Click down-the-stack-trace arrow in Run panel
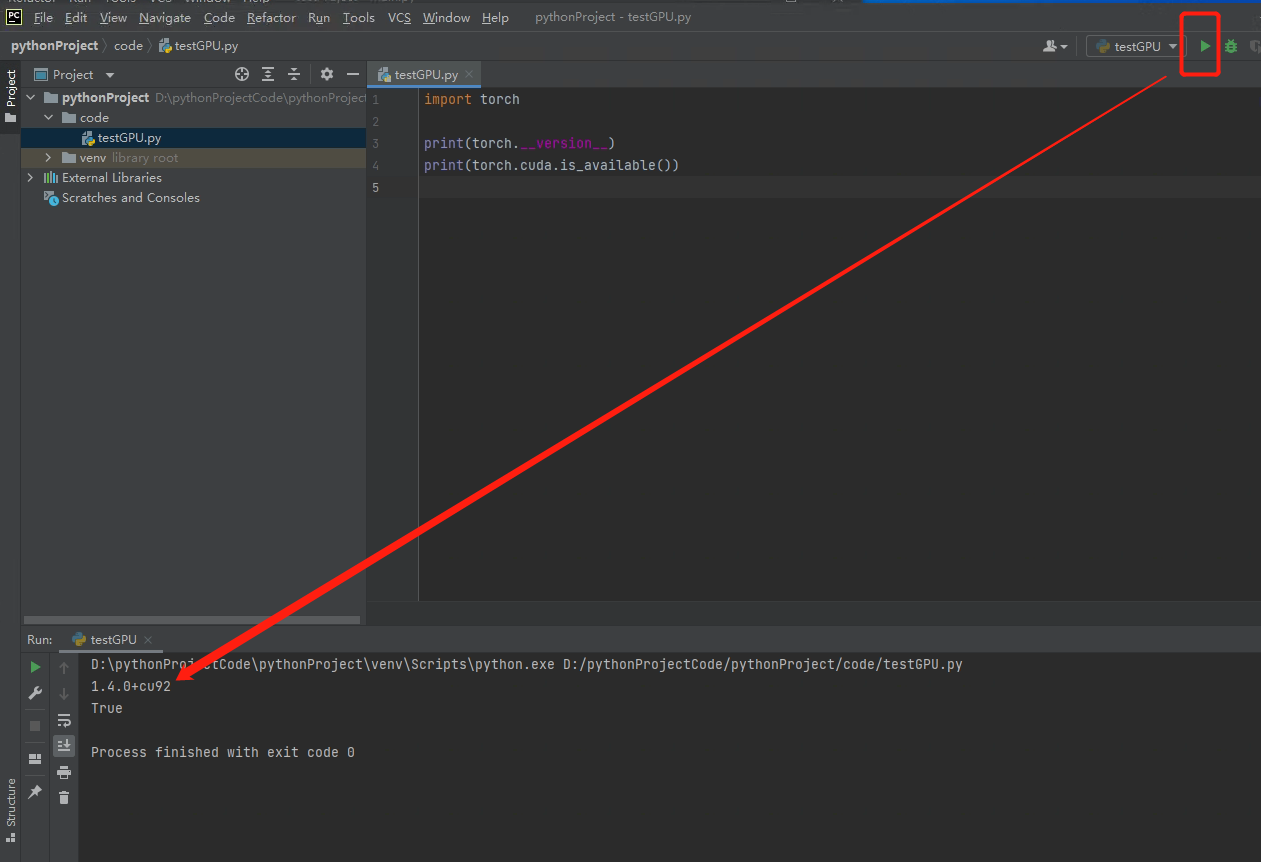This screenshot has width=1261, height=862. click(x=64, y=693)
